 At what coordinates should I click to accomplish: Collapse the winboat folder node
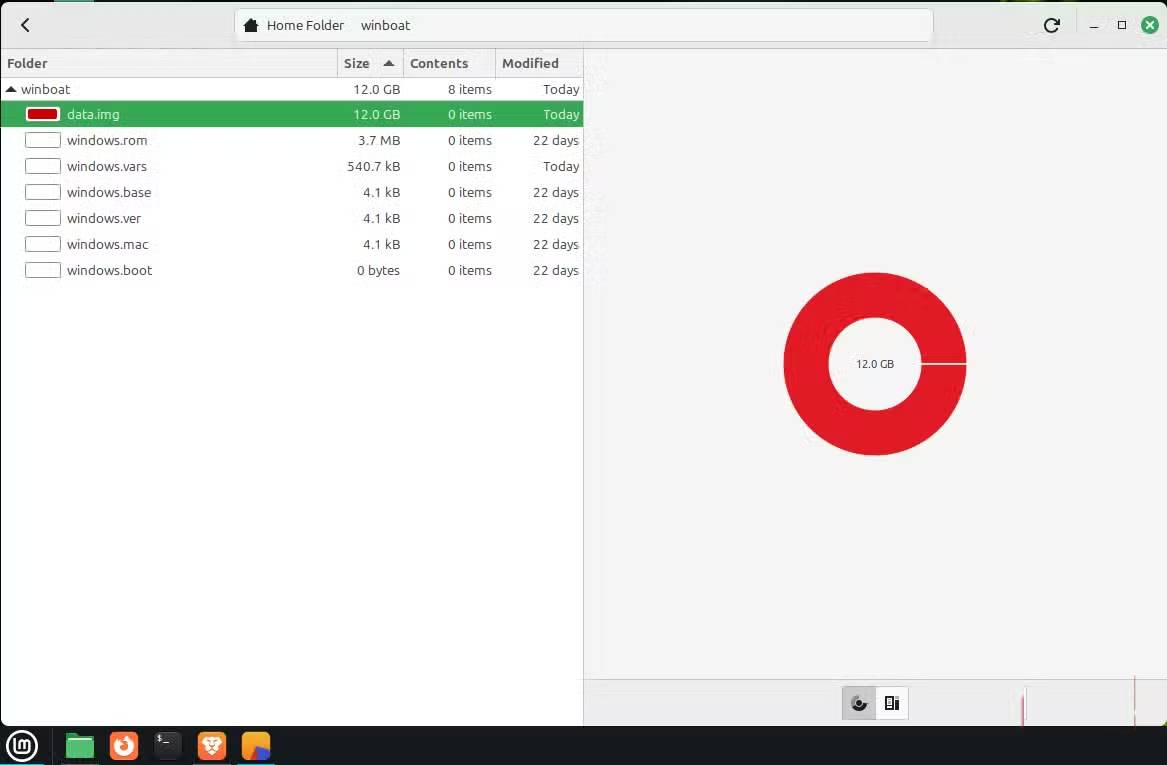click(x=10, y=89)
